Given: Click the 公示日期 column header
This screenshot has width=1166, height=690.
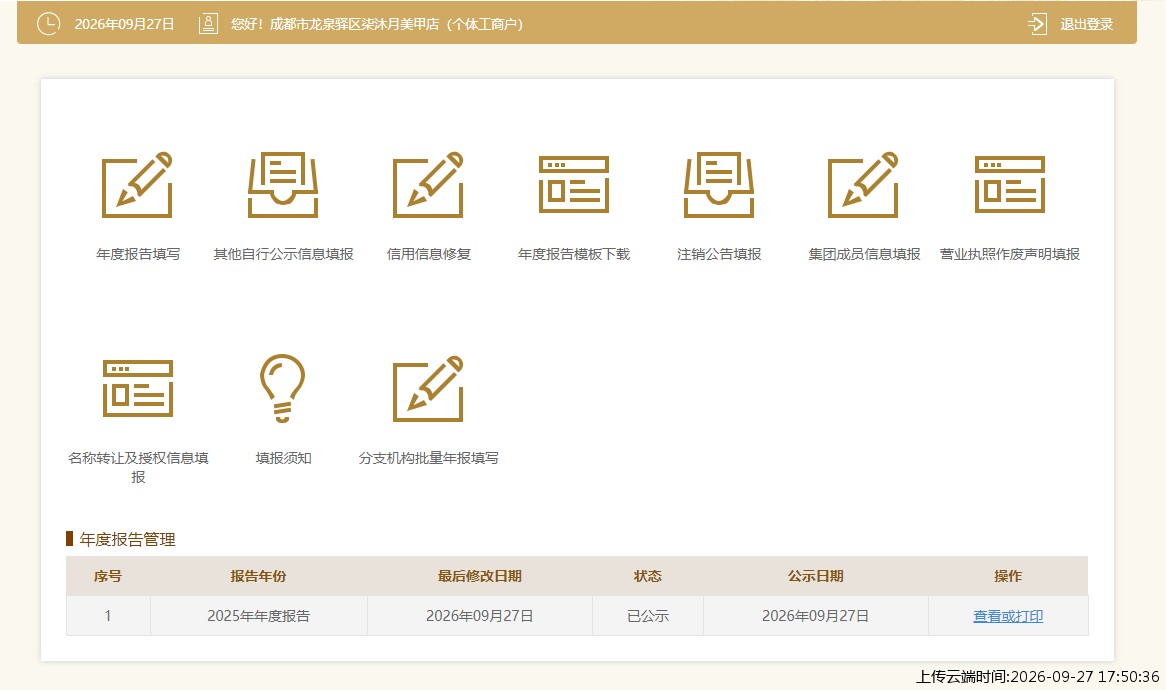Looking at the screenshot, I should coord(816,576).
